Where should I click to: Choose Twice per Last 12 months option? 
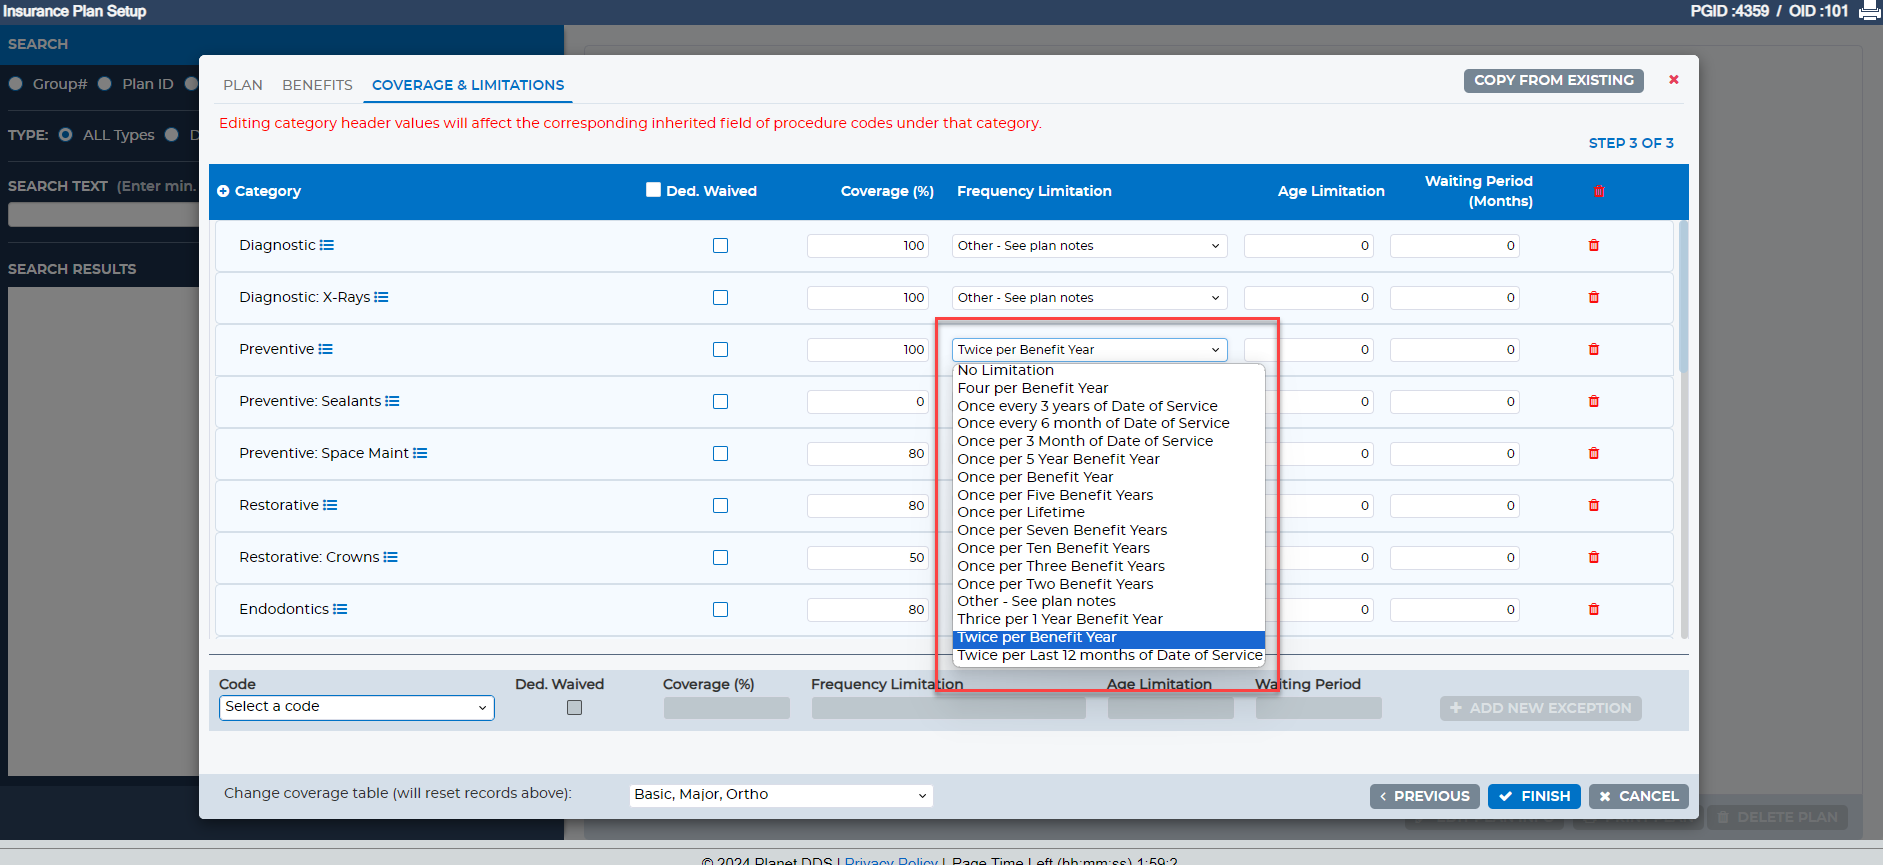point(1109,655)
